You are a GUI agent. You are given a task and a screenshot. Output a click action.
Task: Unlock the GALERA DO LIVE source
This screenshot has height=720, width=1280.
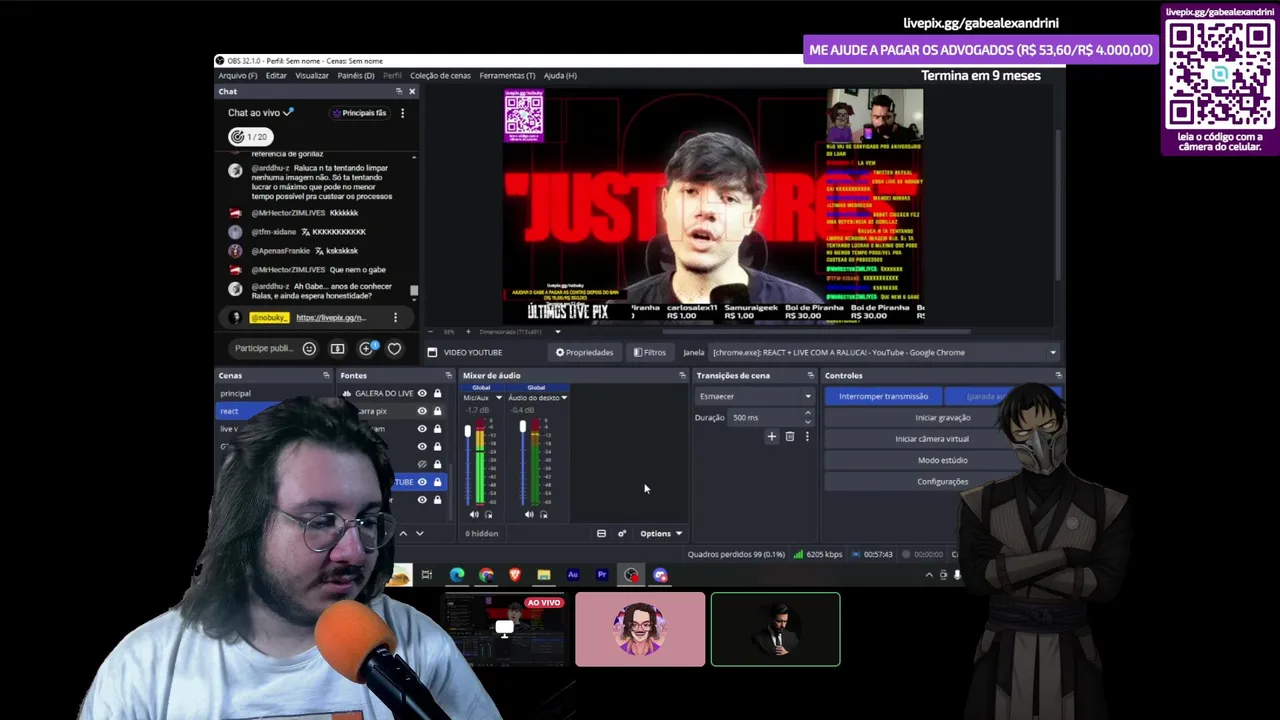[x=437, y=393]
